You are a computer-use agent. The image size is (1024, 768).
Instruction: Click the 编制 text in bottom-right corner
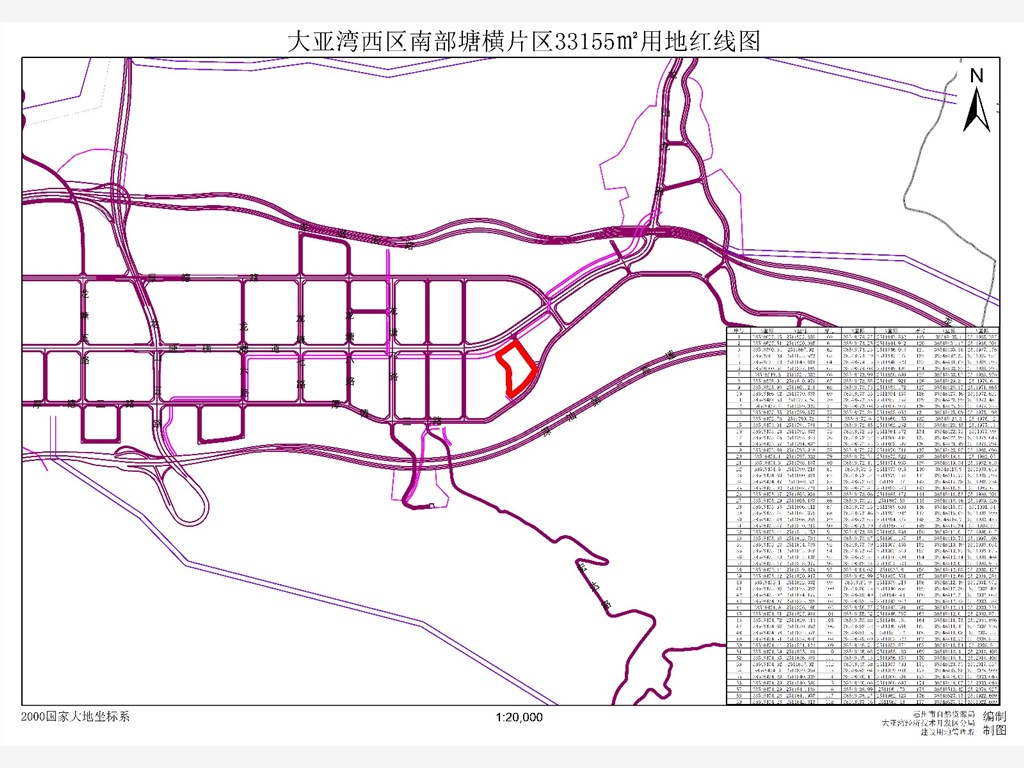pos(995,716)
